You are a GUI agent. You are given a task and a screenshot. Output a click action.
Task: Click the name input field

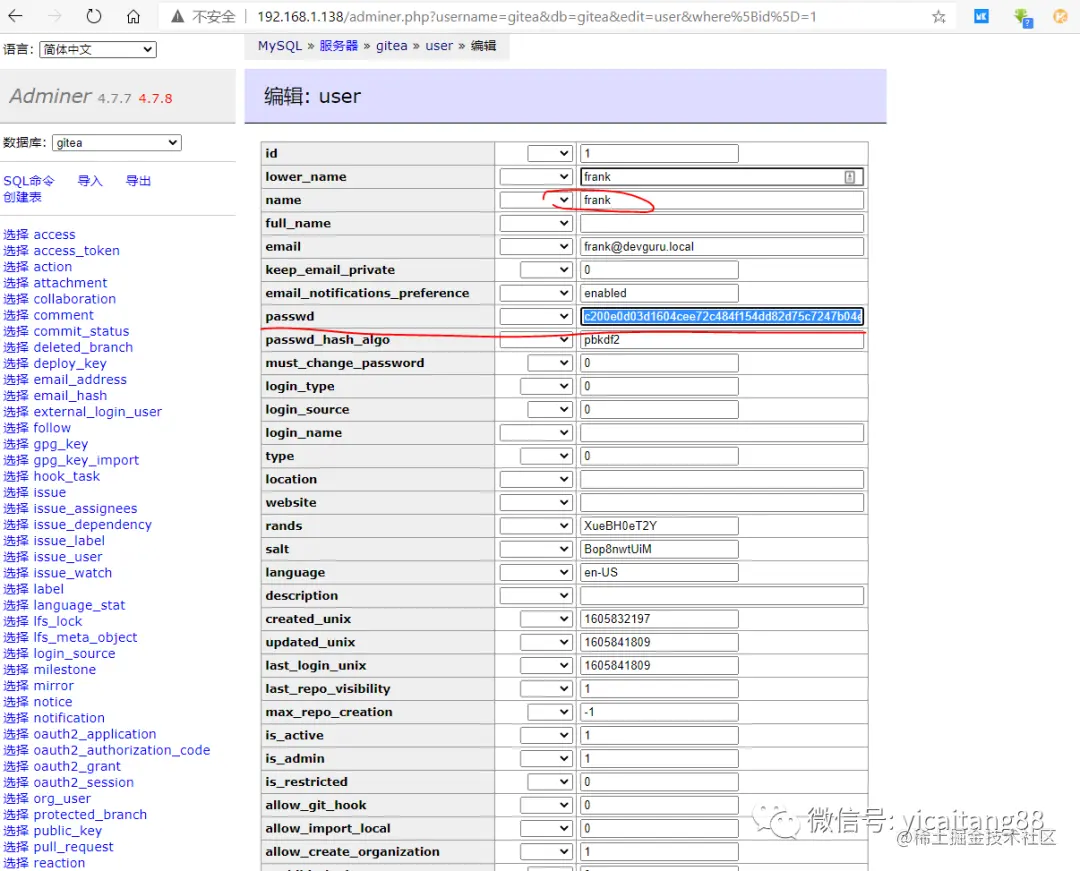722,200
